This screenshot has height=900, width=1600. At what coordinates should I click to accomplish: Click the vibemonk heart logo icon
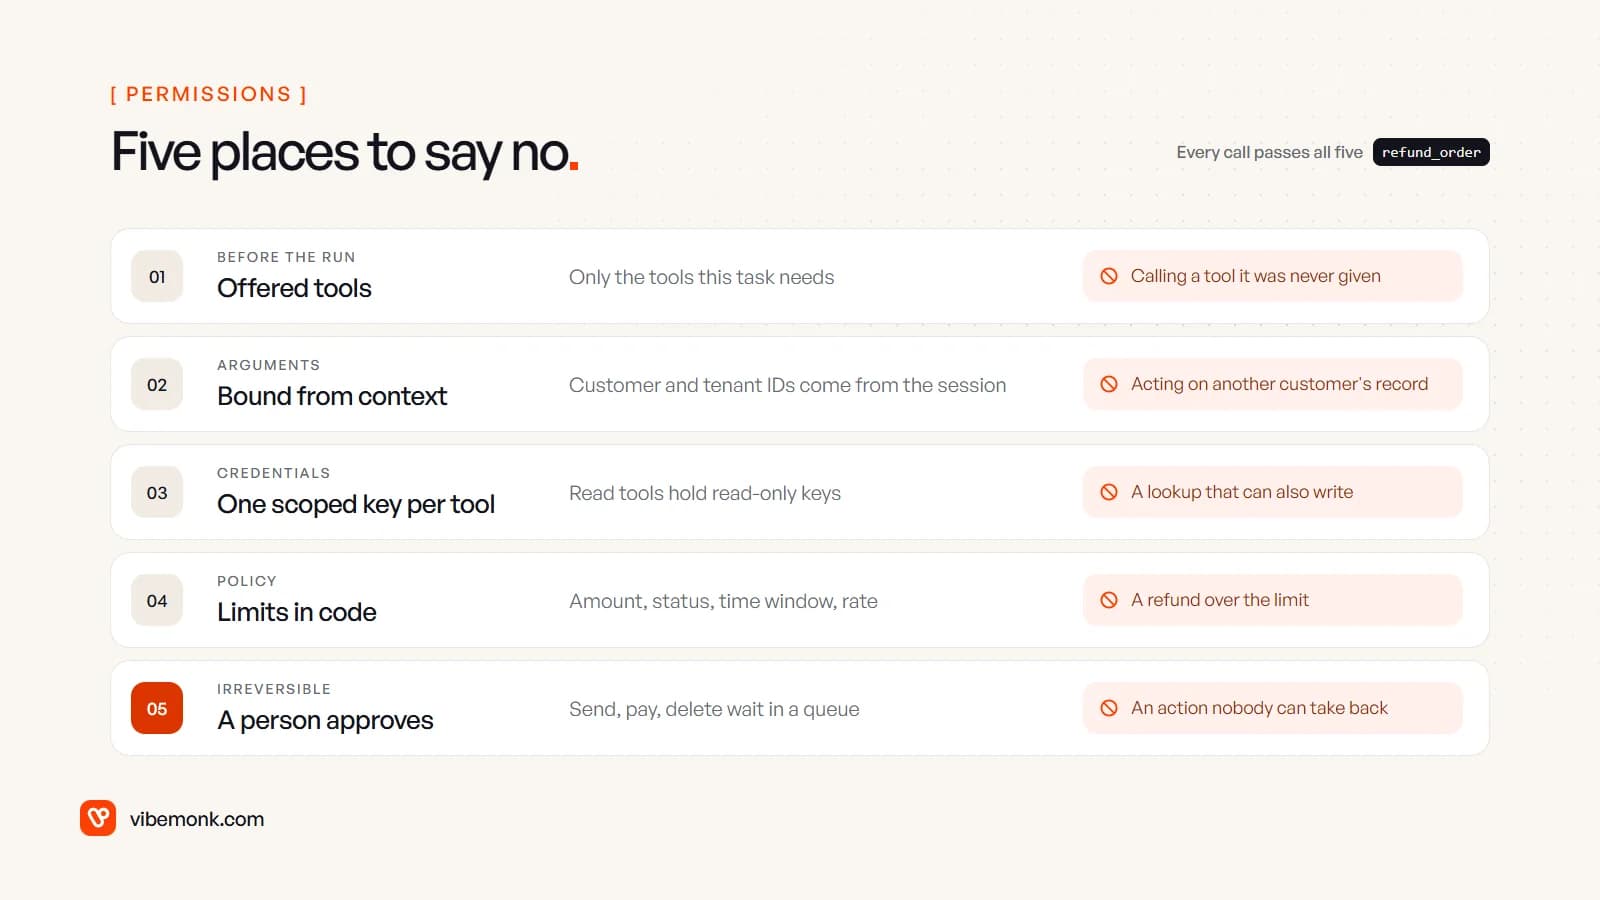pos(98,818)
